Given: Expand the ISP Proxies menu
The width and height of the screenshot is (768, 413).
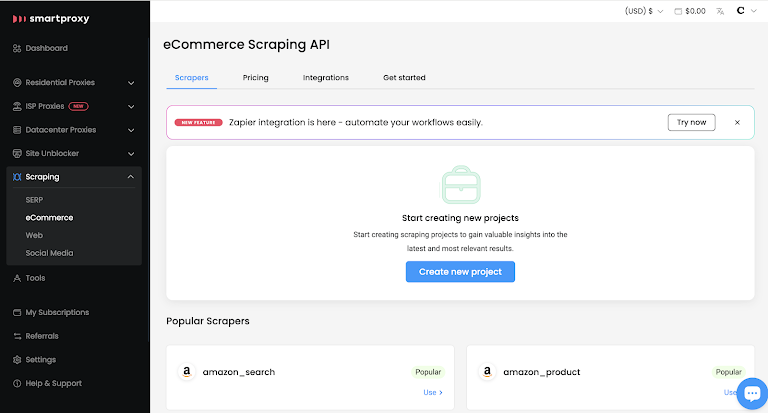Looking at the screenshot, I should [x=131, y=106].
